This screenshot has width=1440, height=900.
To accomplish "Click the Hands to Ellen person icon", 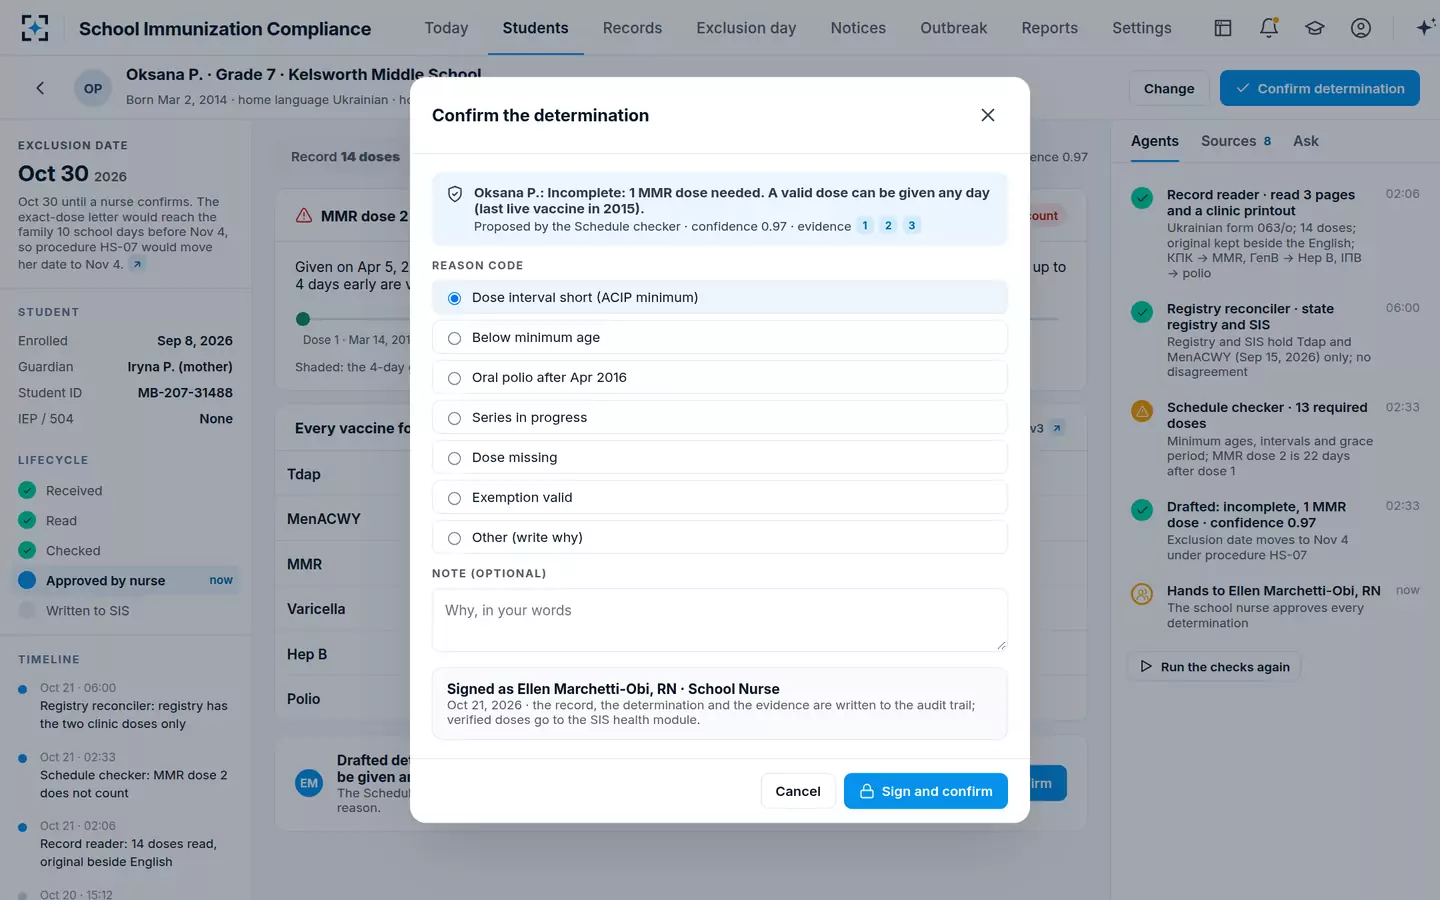I will [1142, 593].
